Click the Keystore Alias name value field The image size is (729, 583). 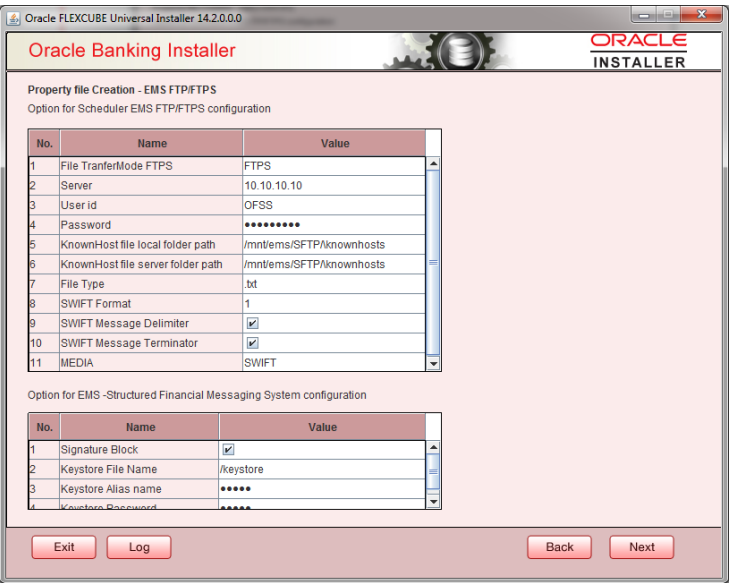tap(322, 489)
